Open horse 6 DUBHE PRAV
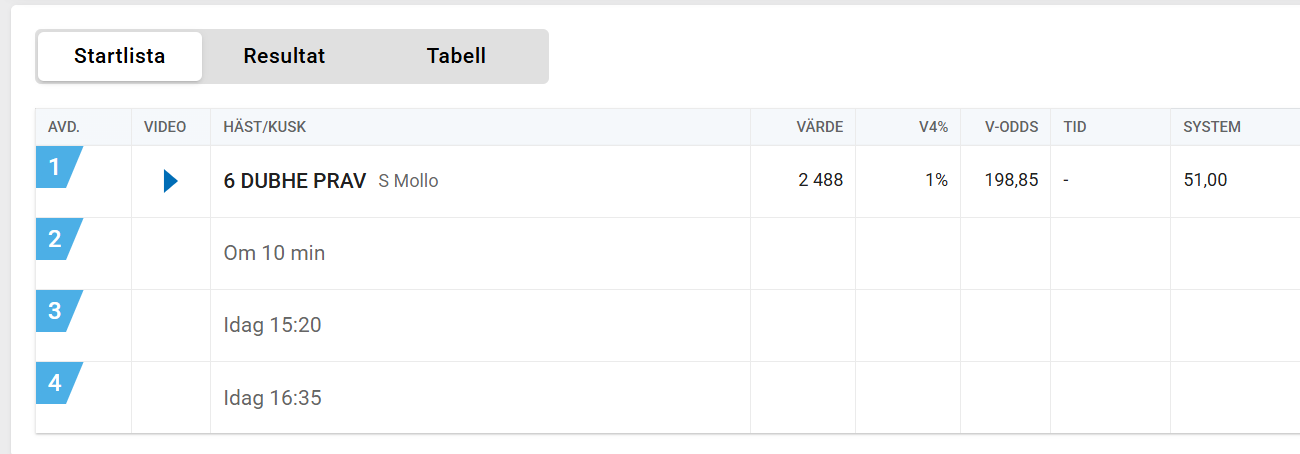1300x454 pixels. click(295, 181)
